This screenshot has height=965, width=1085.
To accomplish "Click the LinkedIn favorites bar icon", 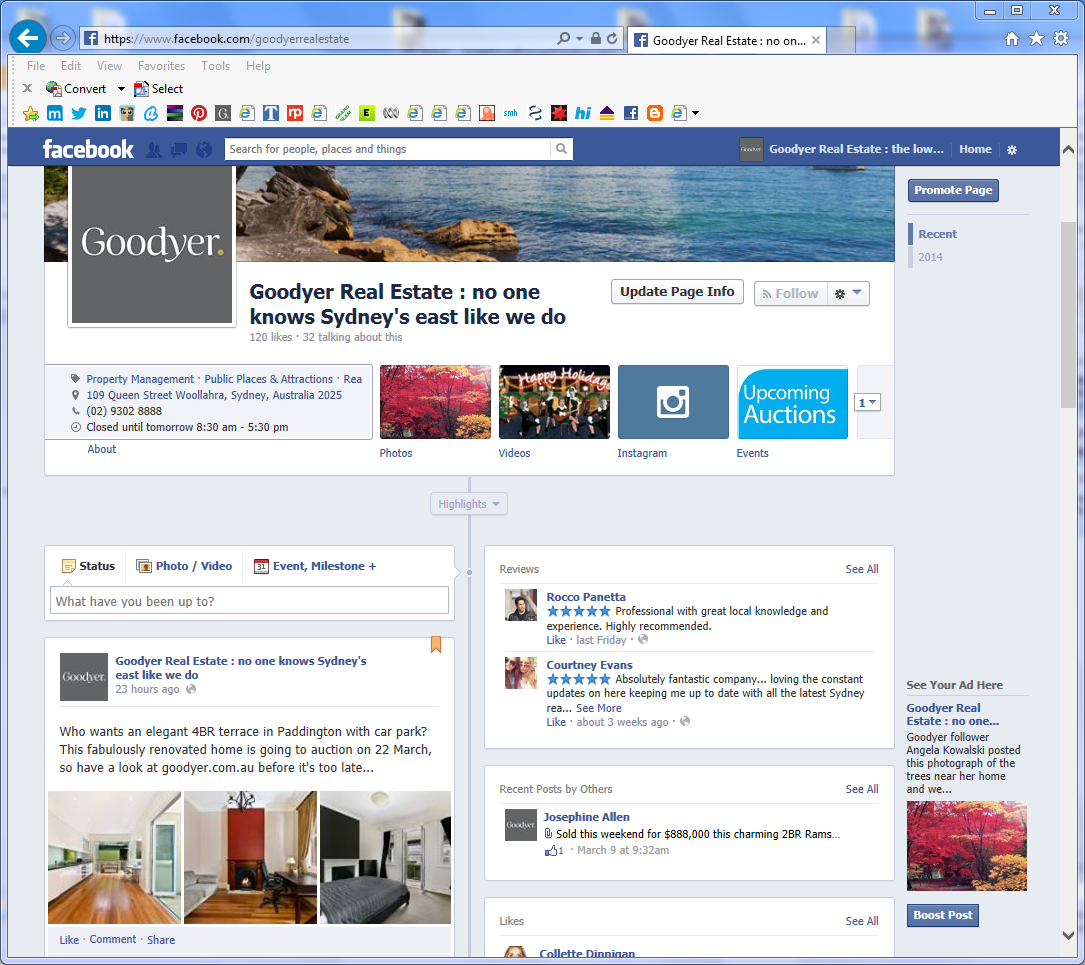I will pos(102,113).
